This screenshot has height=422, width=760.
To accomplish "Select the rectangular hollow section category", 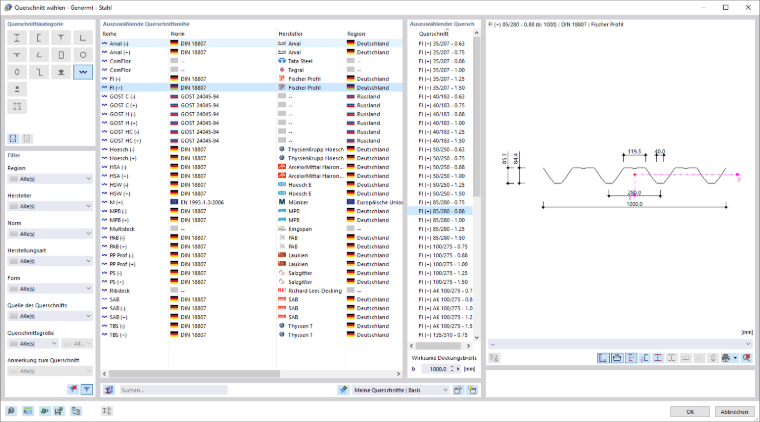I will (61, 55).
